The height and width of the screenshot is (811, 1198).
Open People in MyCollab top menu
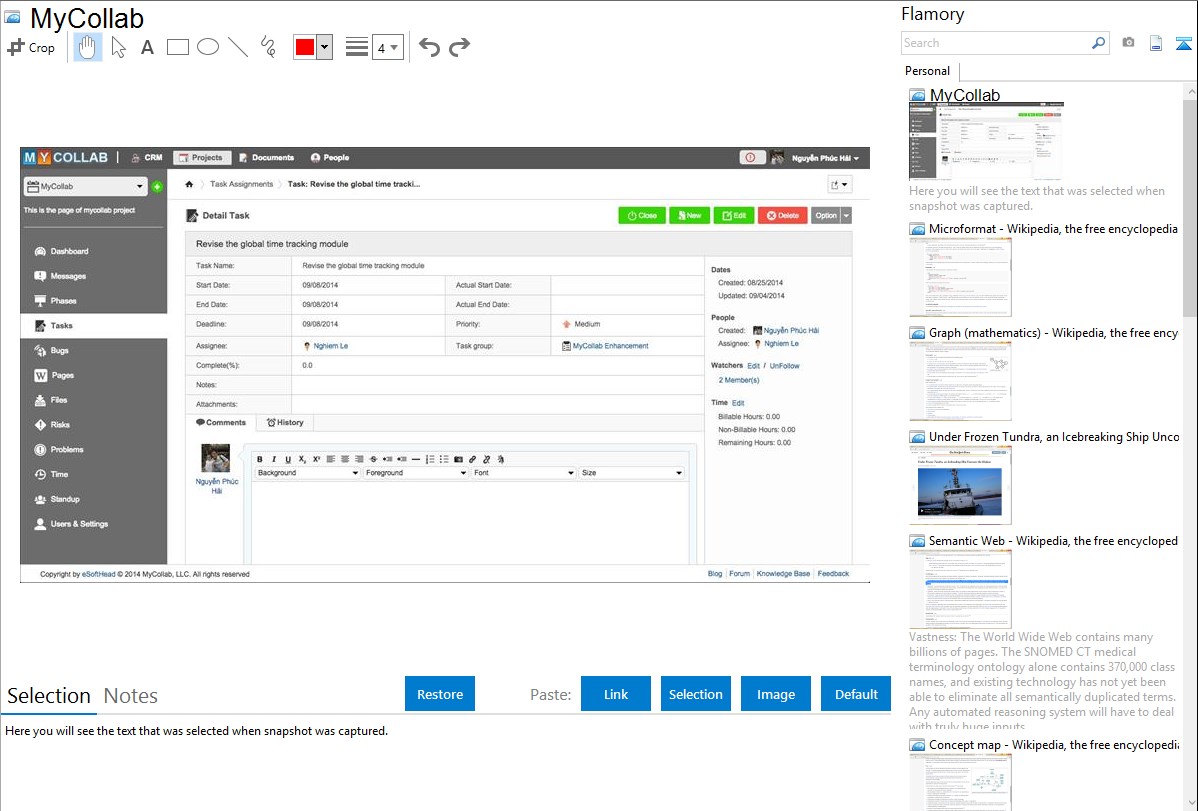pyautogui.click(x=330, y=157)
